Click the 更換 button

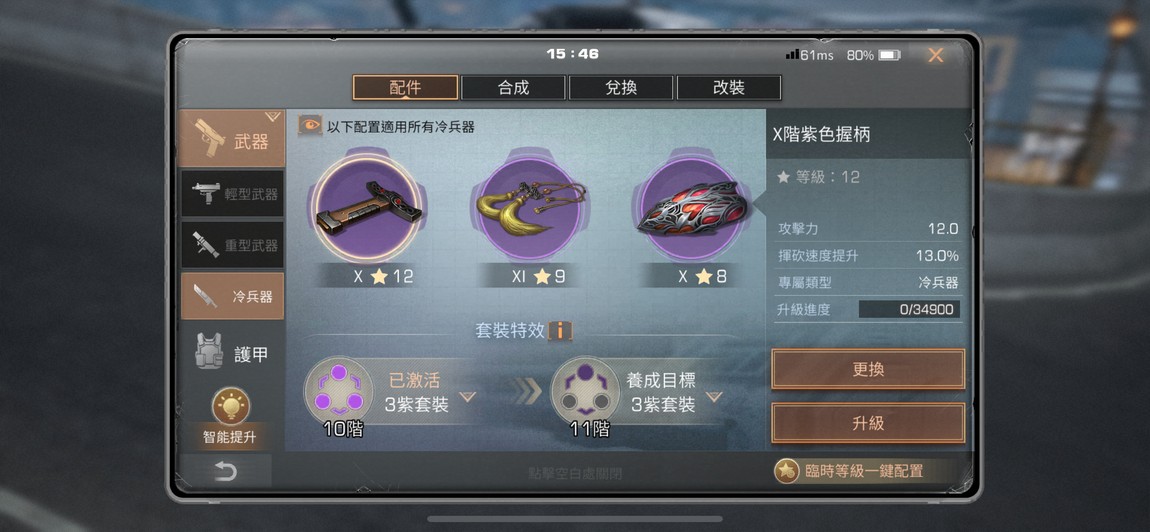(x=868, y=369)
